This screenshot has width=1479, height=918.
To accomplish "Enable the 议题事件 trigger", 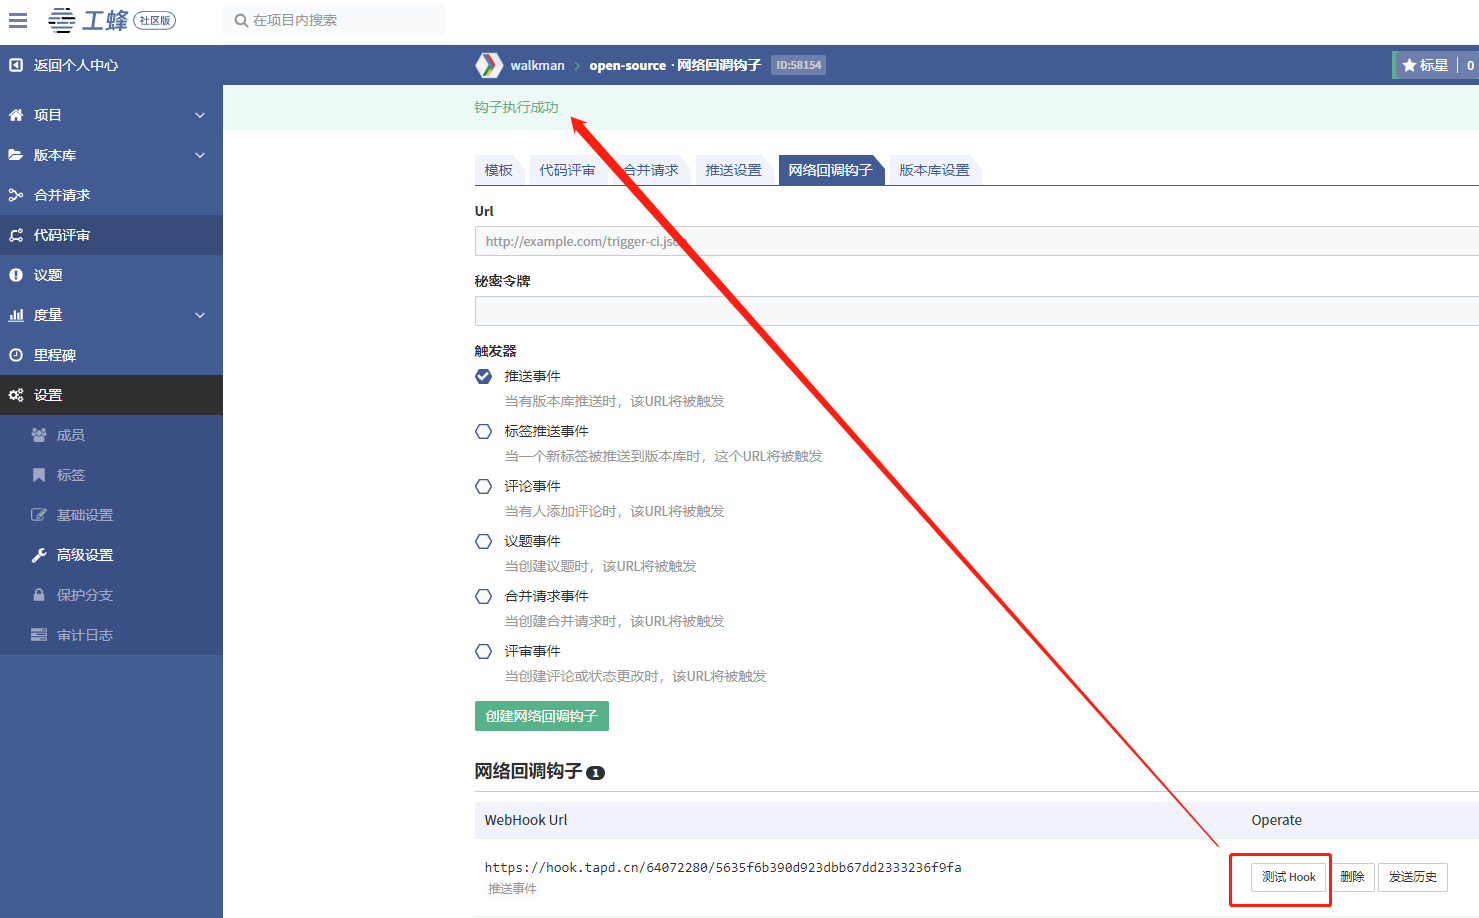I will pyautogui.click(x=484, y=541).
